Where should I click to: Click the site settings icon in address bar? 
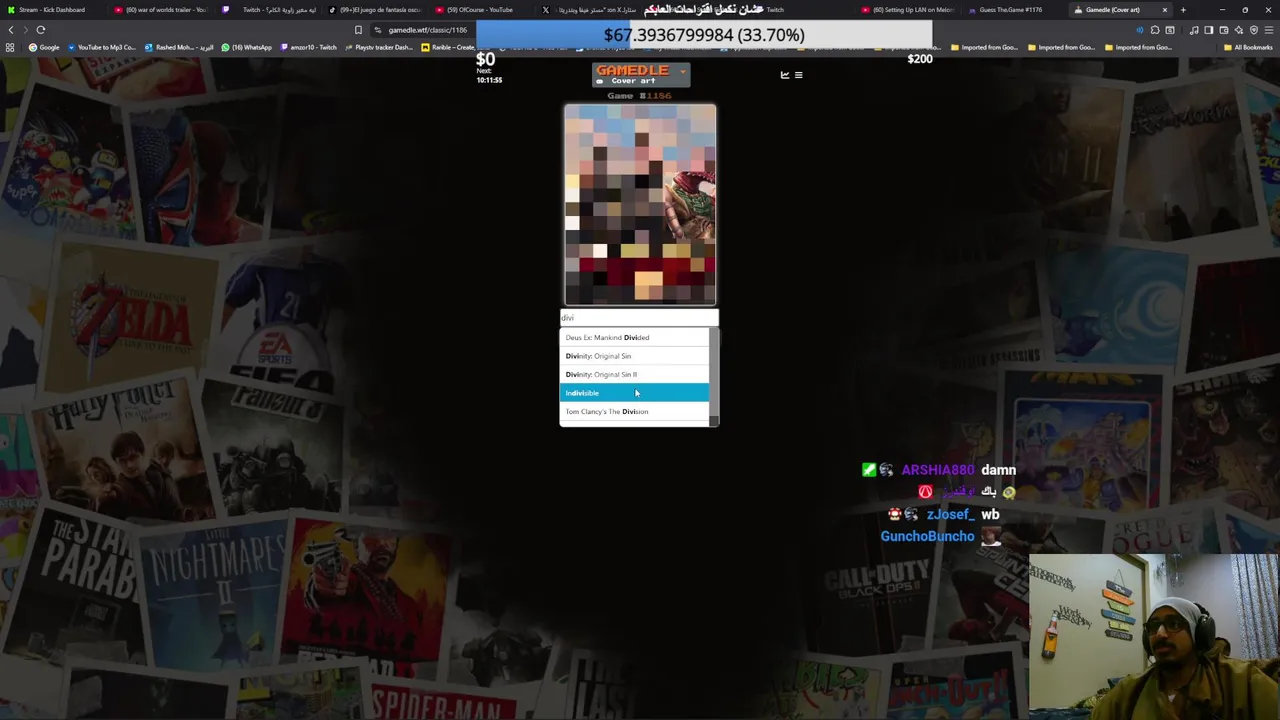click(x=377, y=30)
